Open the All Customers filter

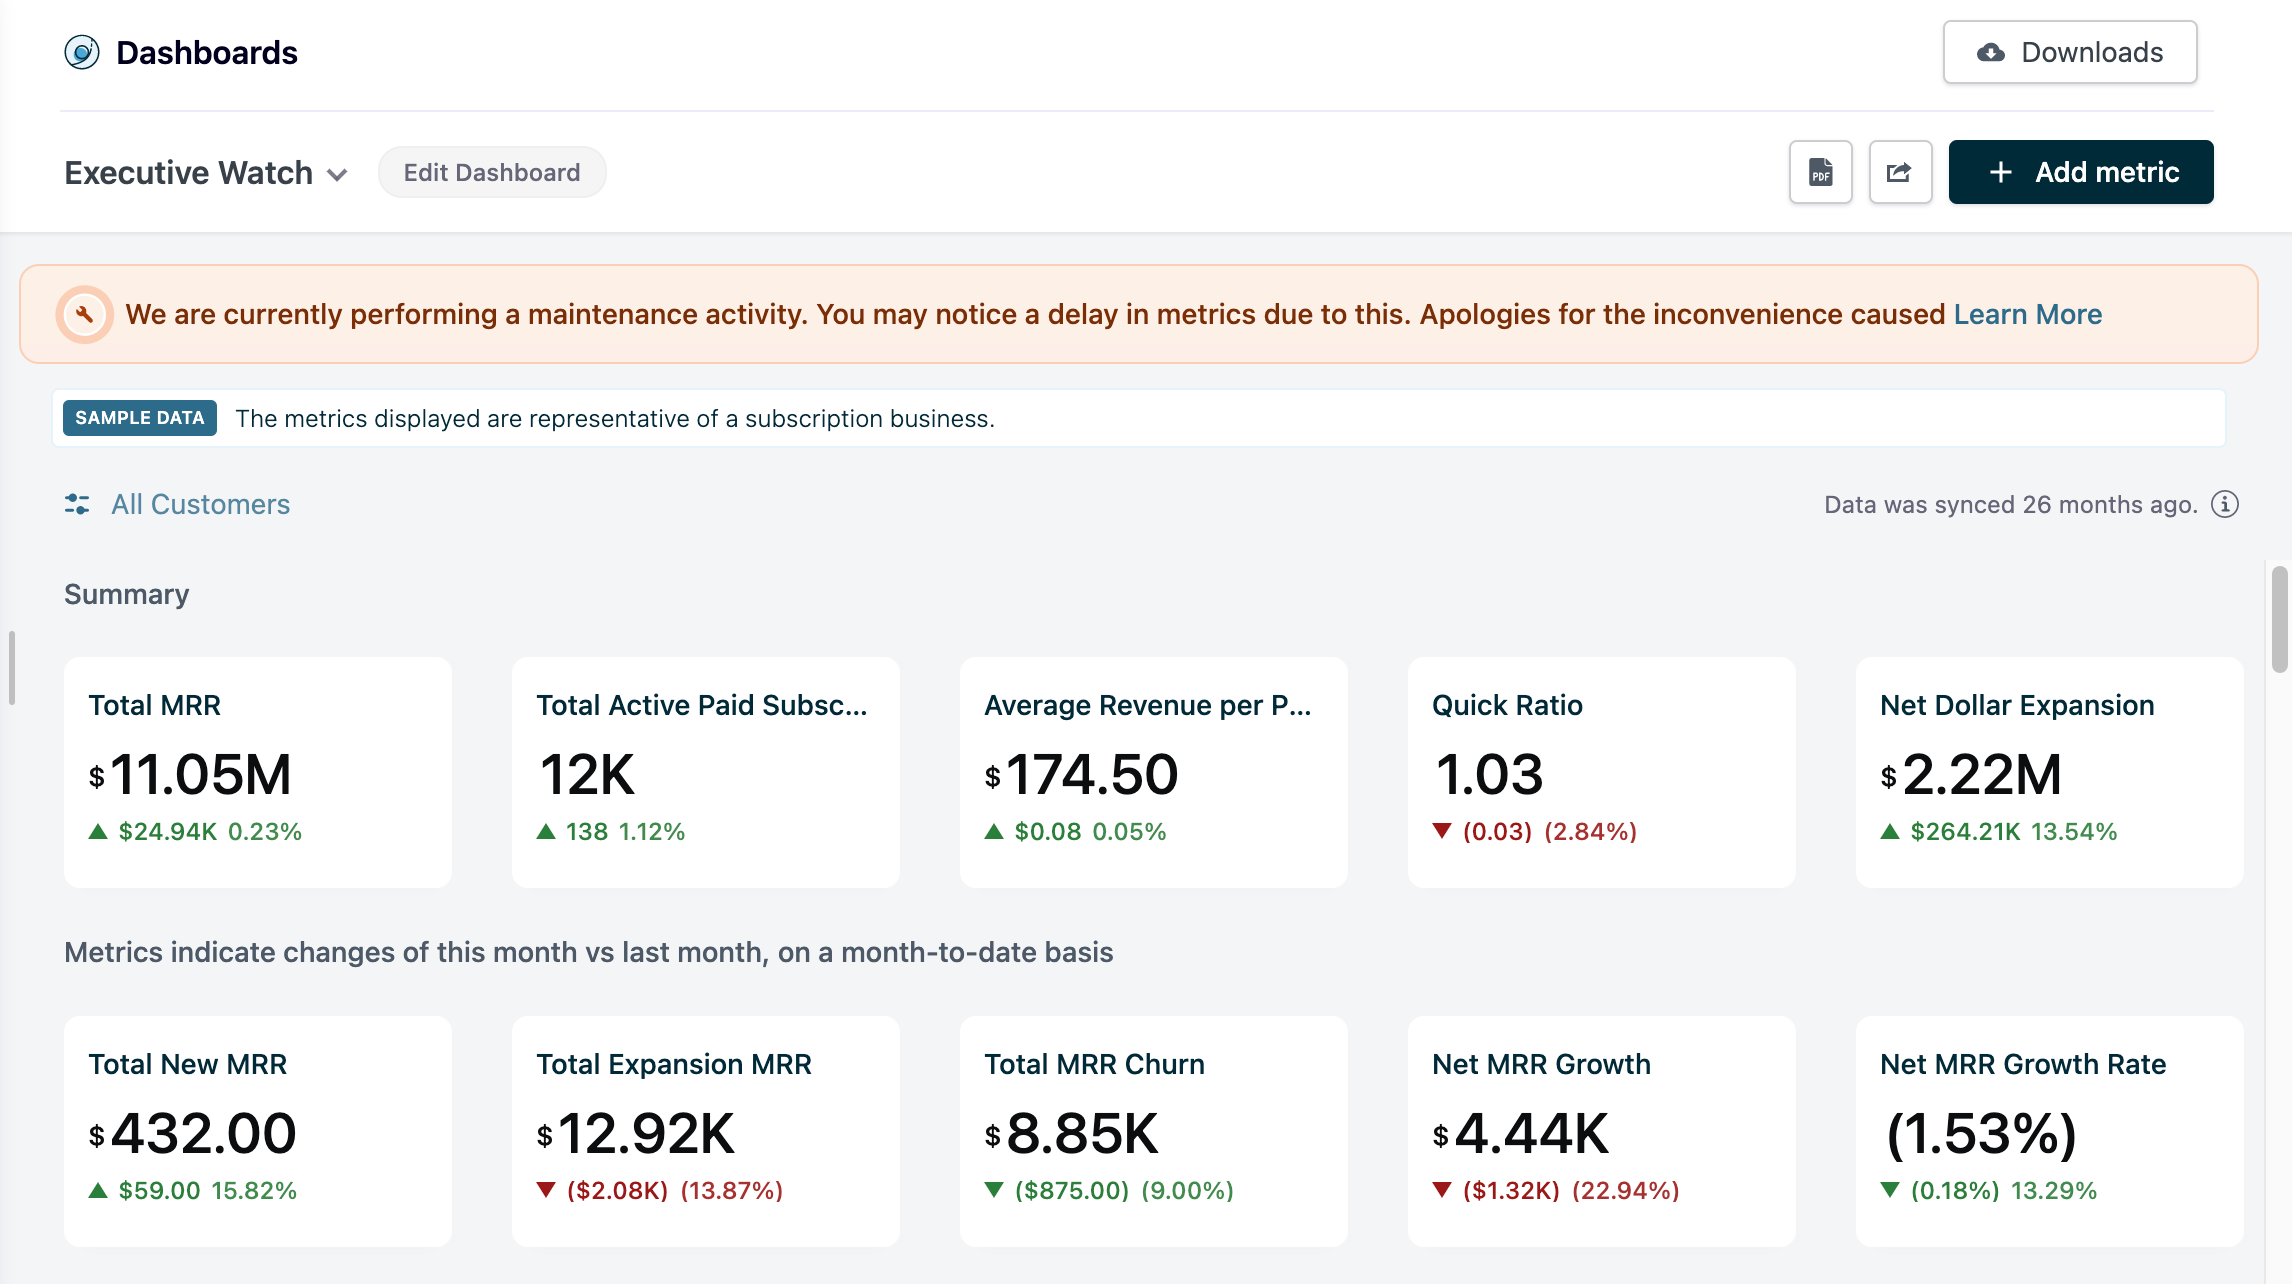[x=200, y=504]
